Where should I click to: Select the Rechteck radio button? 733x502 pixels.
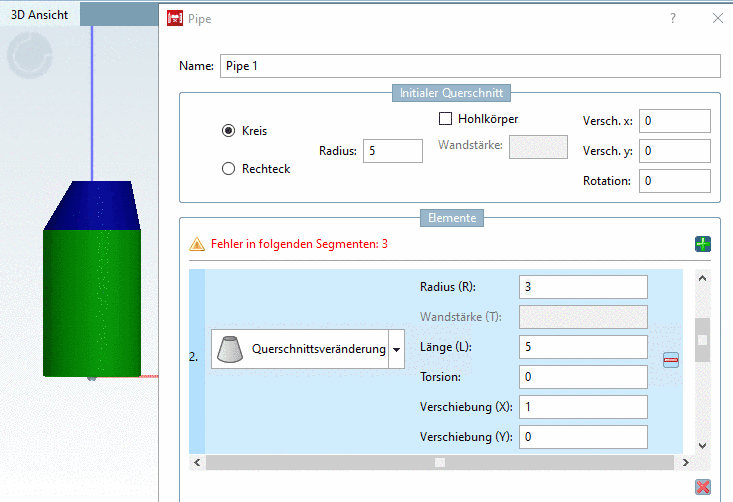pos(228,168)
